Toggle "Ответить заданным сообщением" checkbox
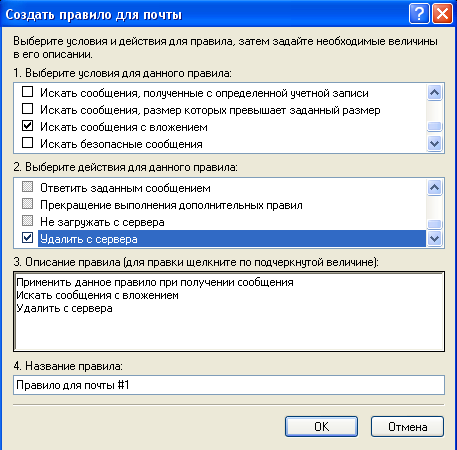 (x=27, y=187)
